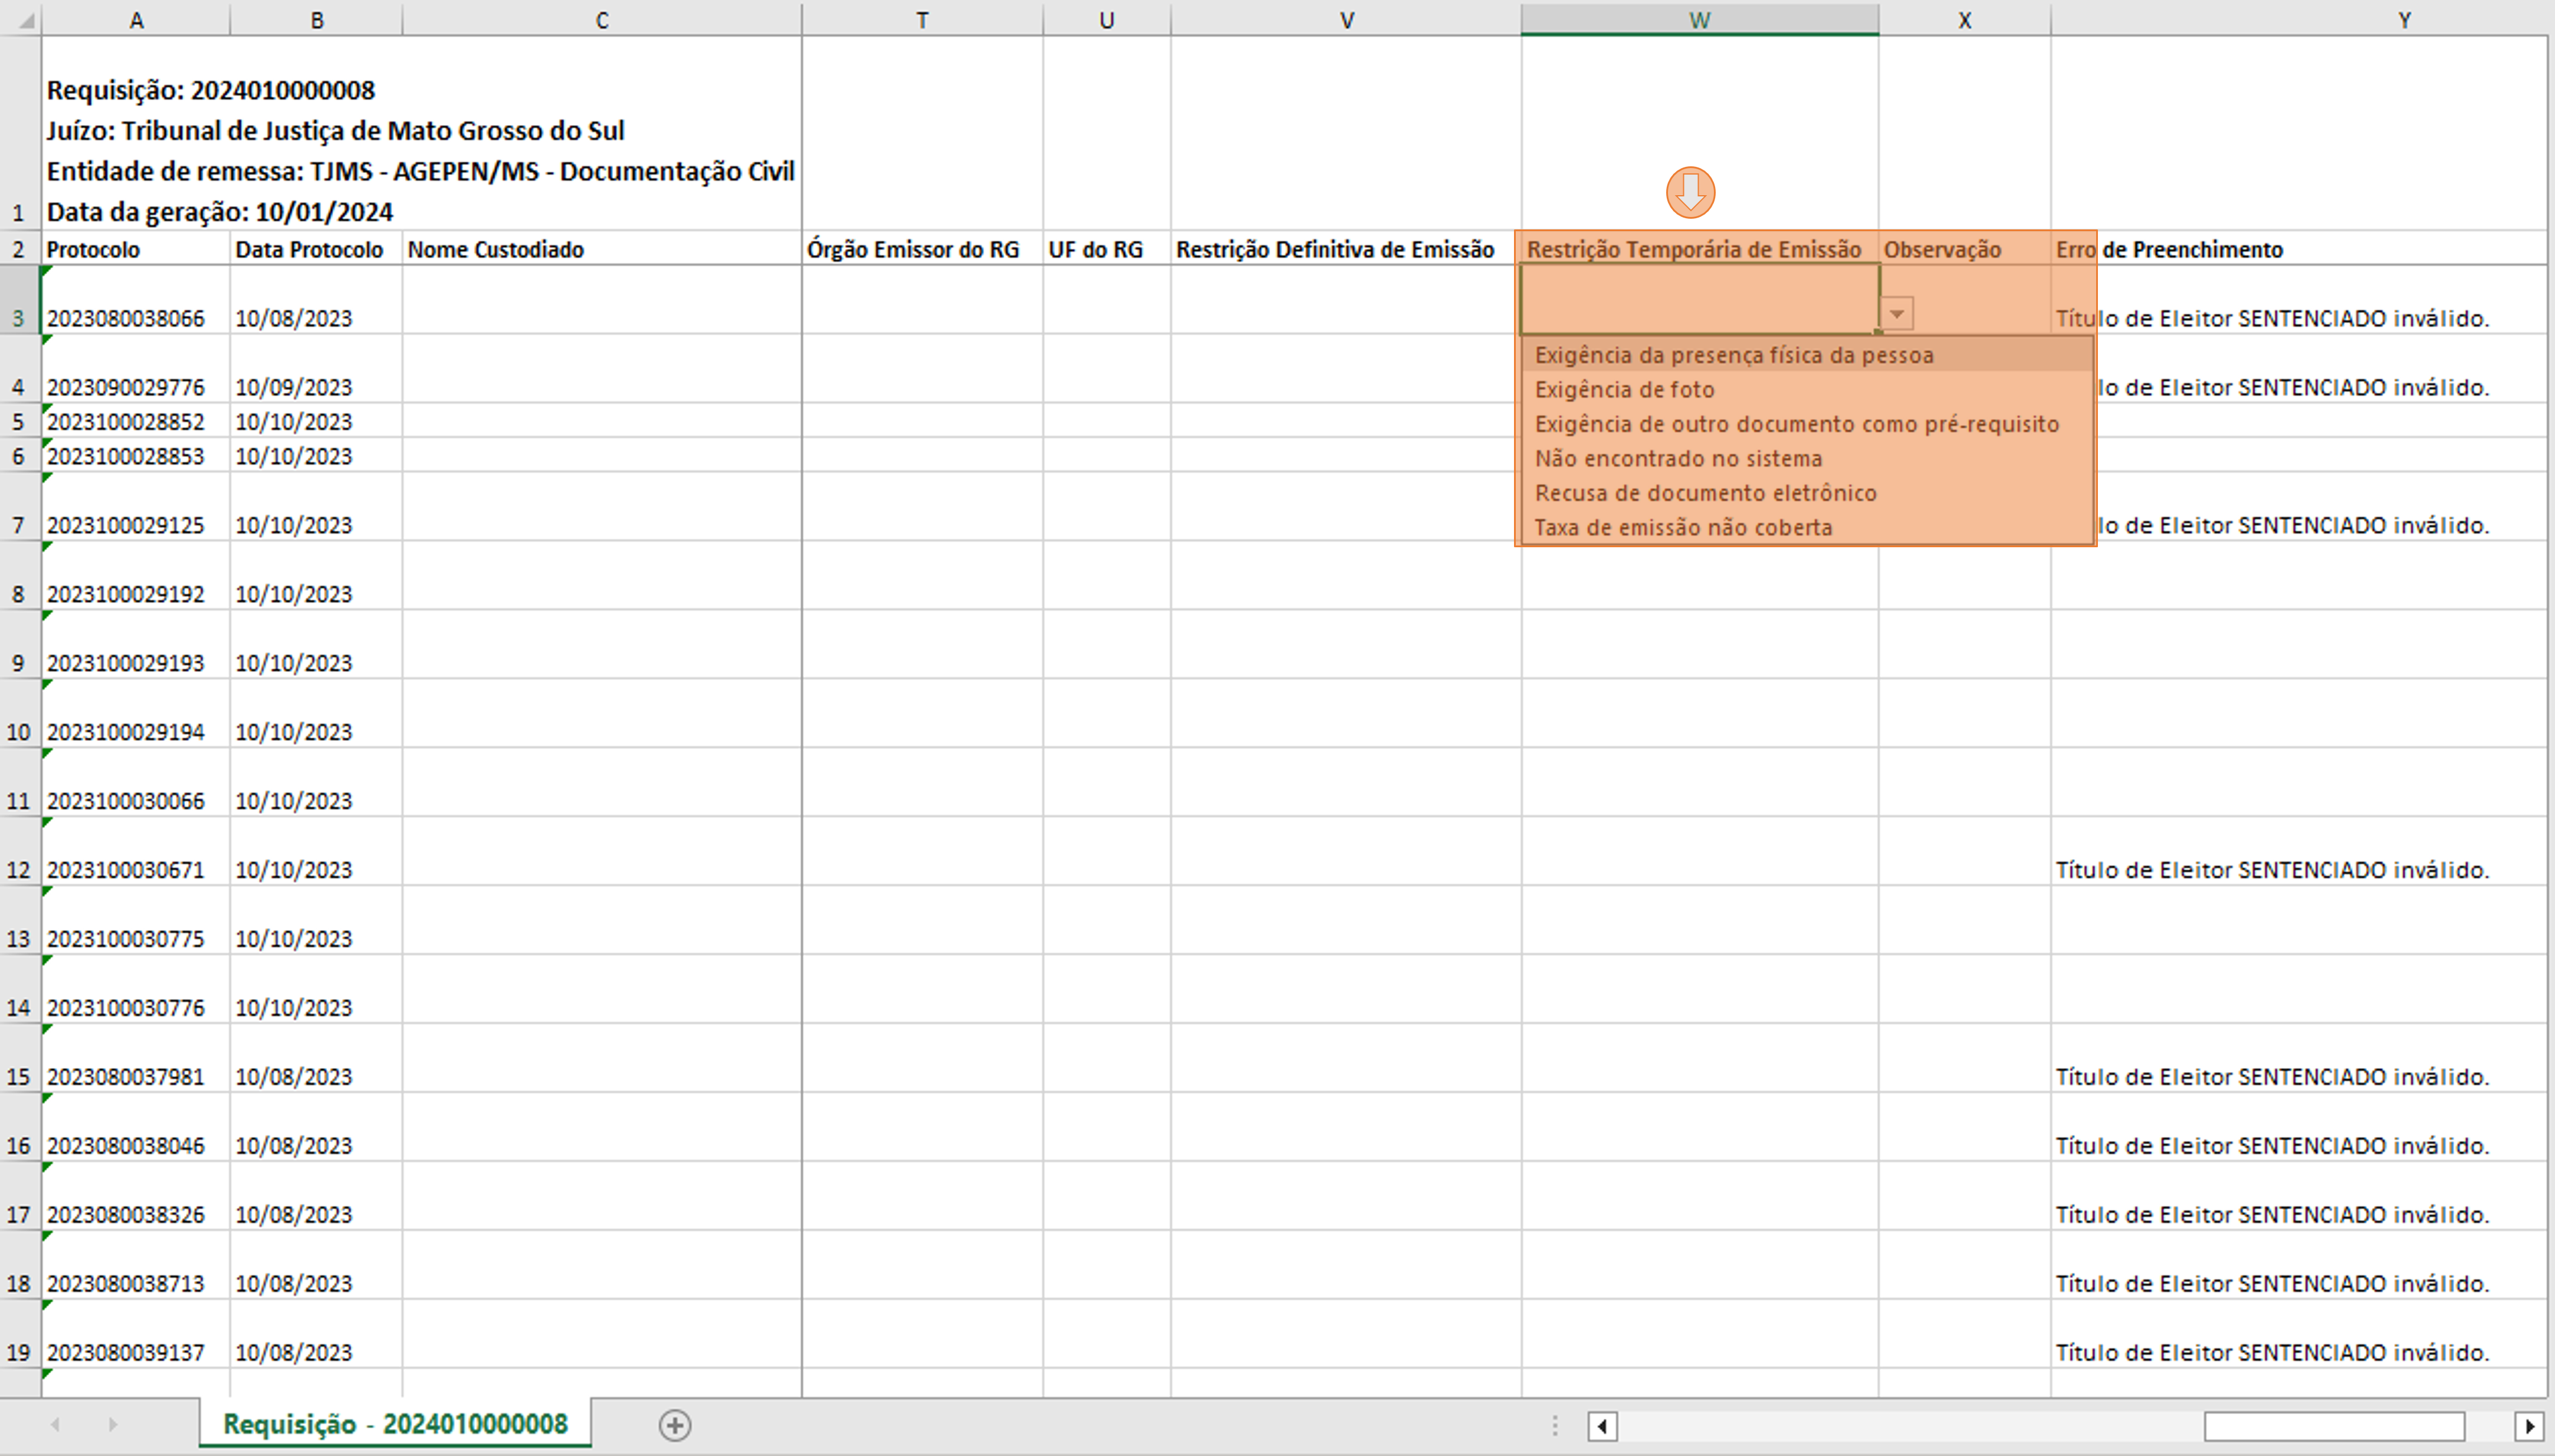This screenshot has height=1456, width=2555.
Task: Select column W header
Action: coord(1699,20)
